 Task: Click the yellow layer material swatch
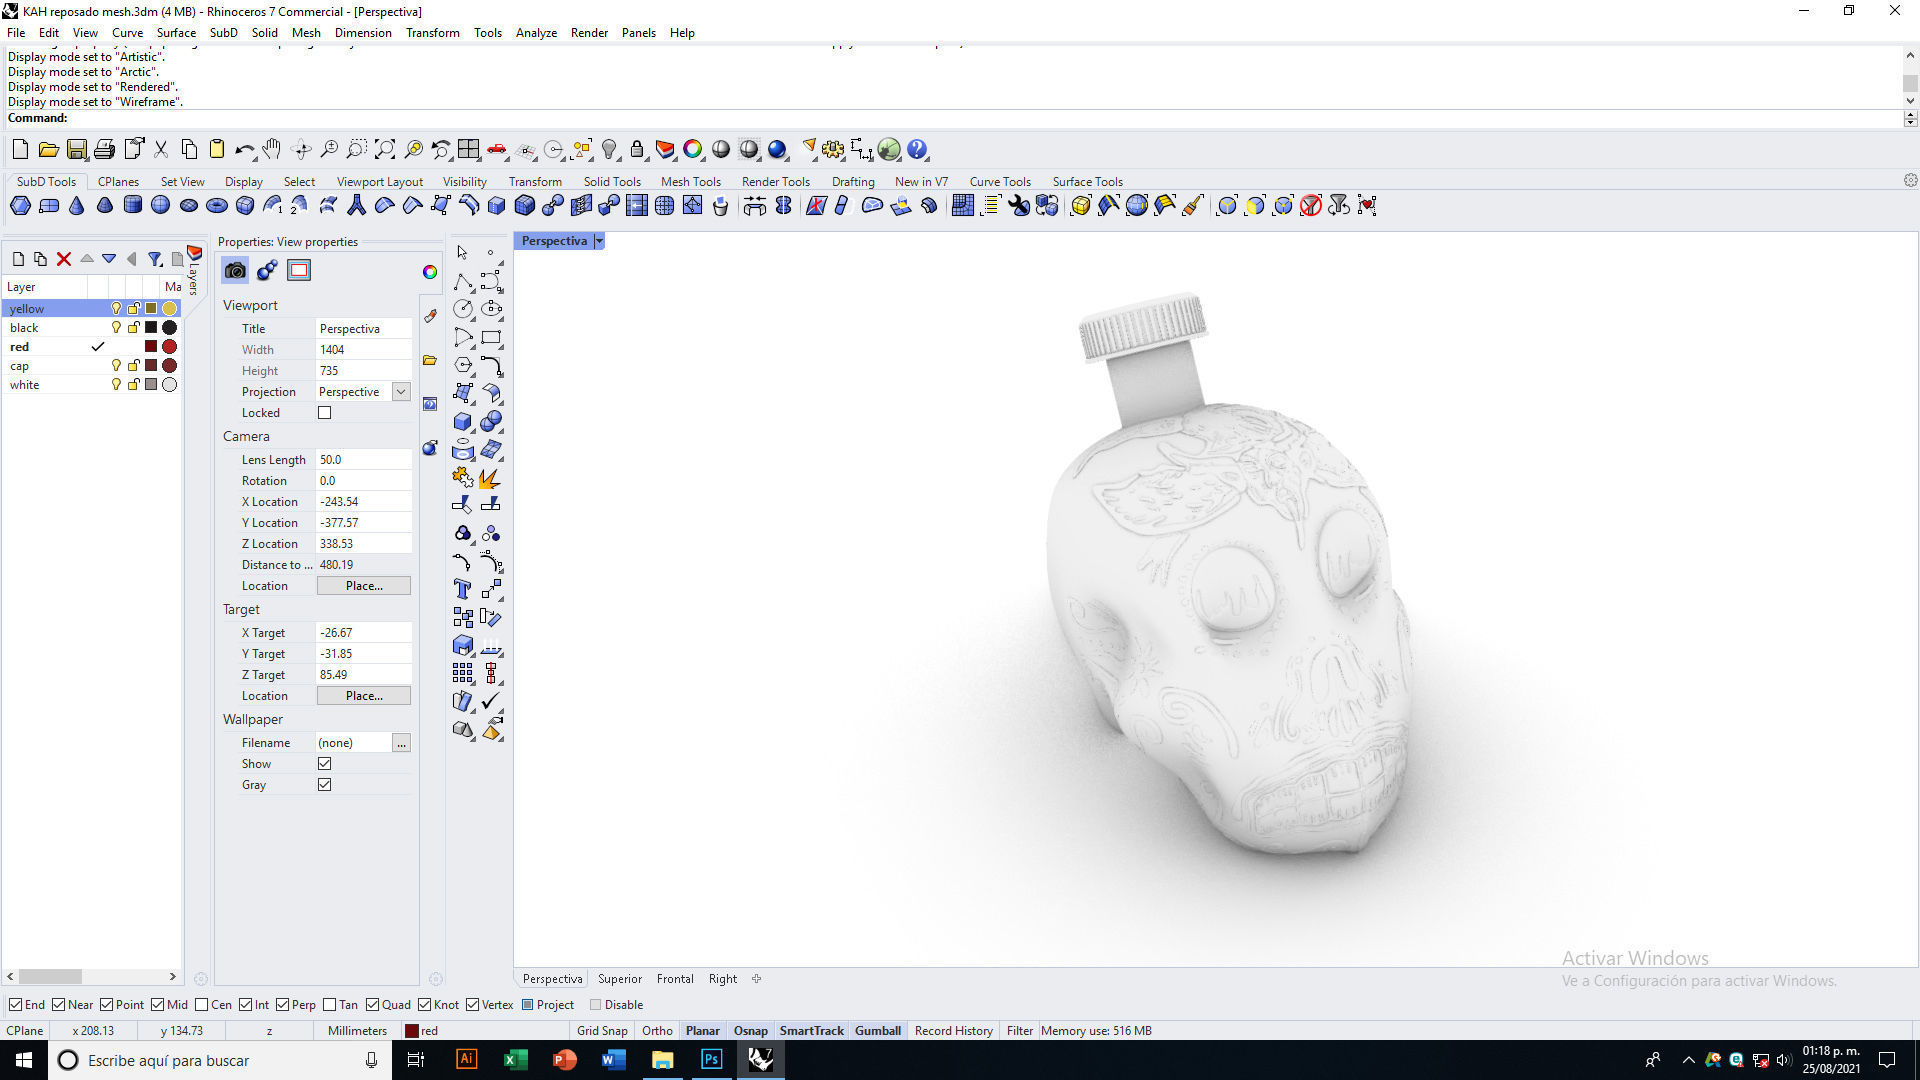point(170,309)
